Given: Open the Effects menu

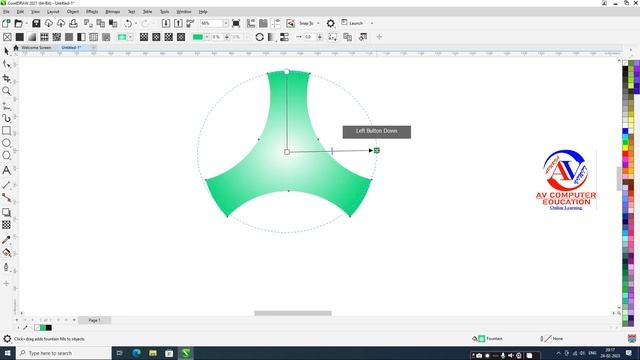Looking at the screenshot, I should click(92, 12).
